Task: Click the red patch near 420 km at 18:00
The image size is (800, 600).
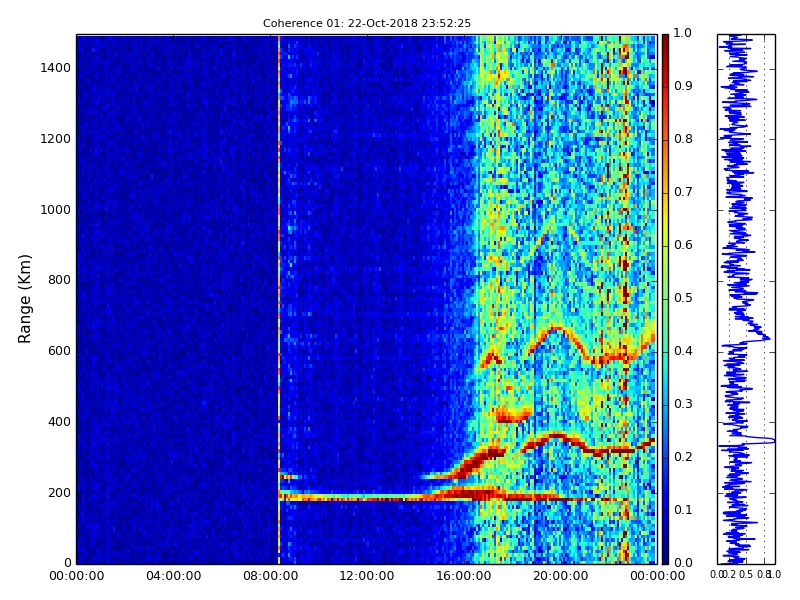Action: point(514,414)
